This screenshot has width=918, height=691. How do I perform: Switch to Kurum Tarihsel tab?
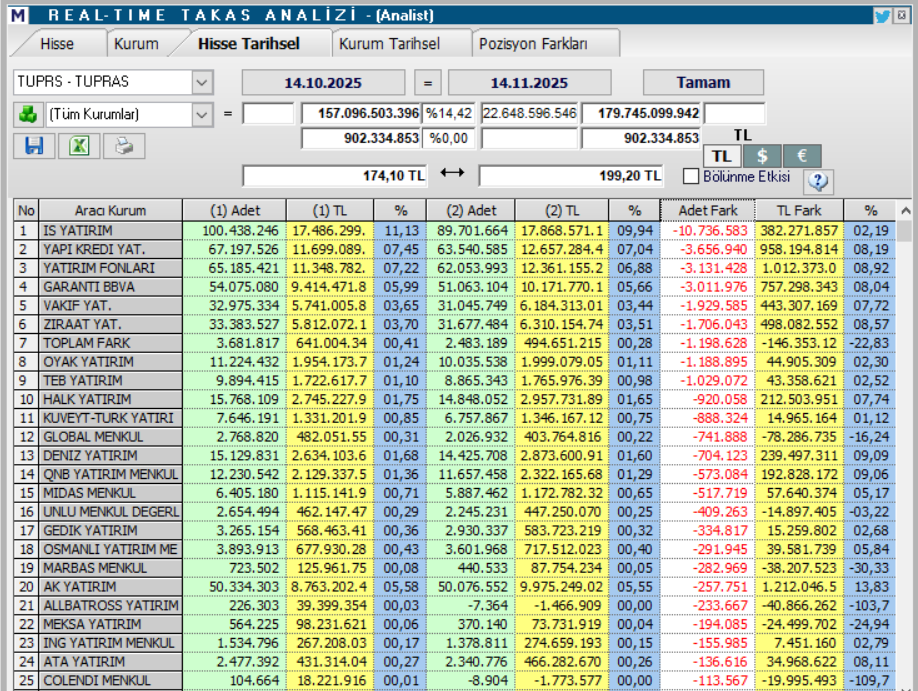pyautogui.click(x=389, y=44)
